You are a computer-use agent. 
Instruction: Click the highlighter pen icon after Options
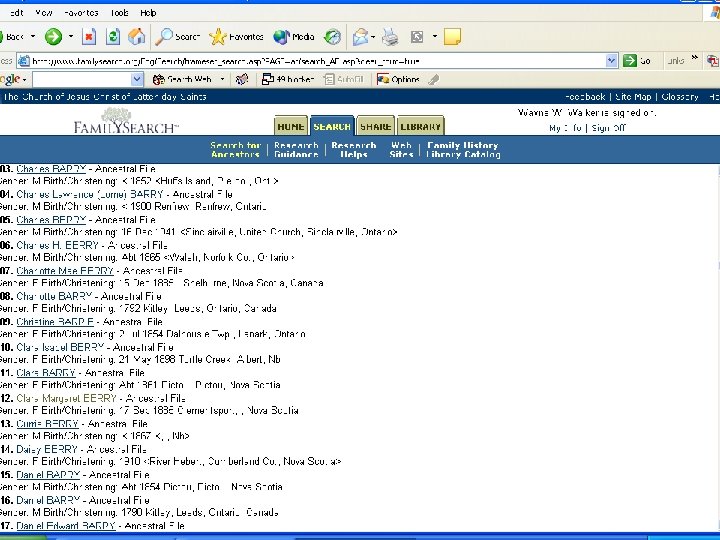(x=433, y=79)
